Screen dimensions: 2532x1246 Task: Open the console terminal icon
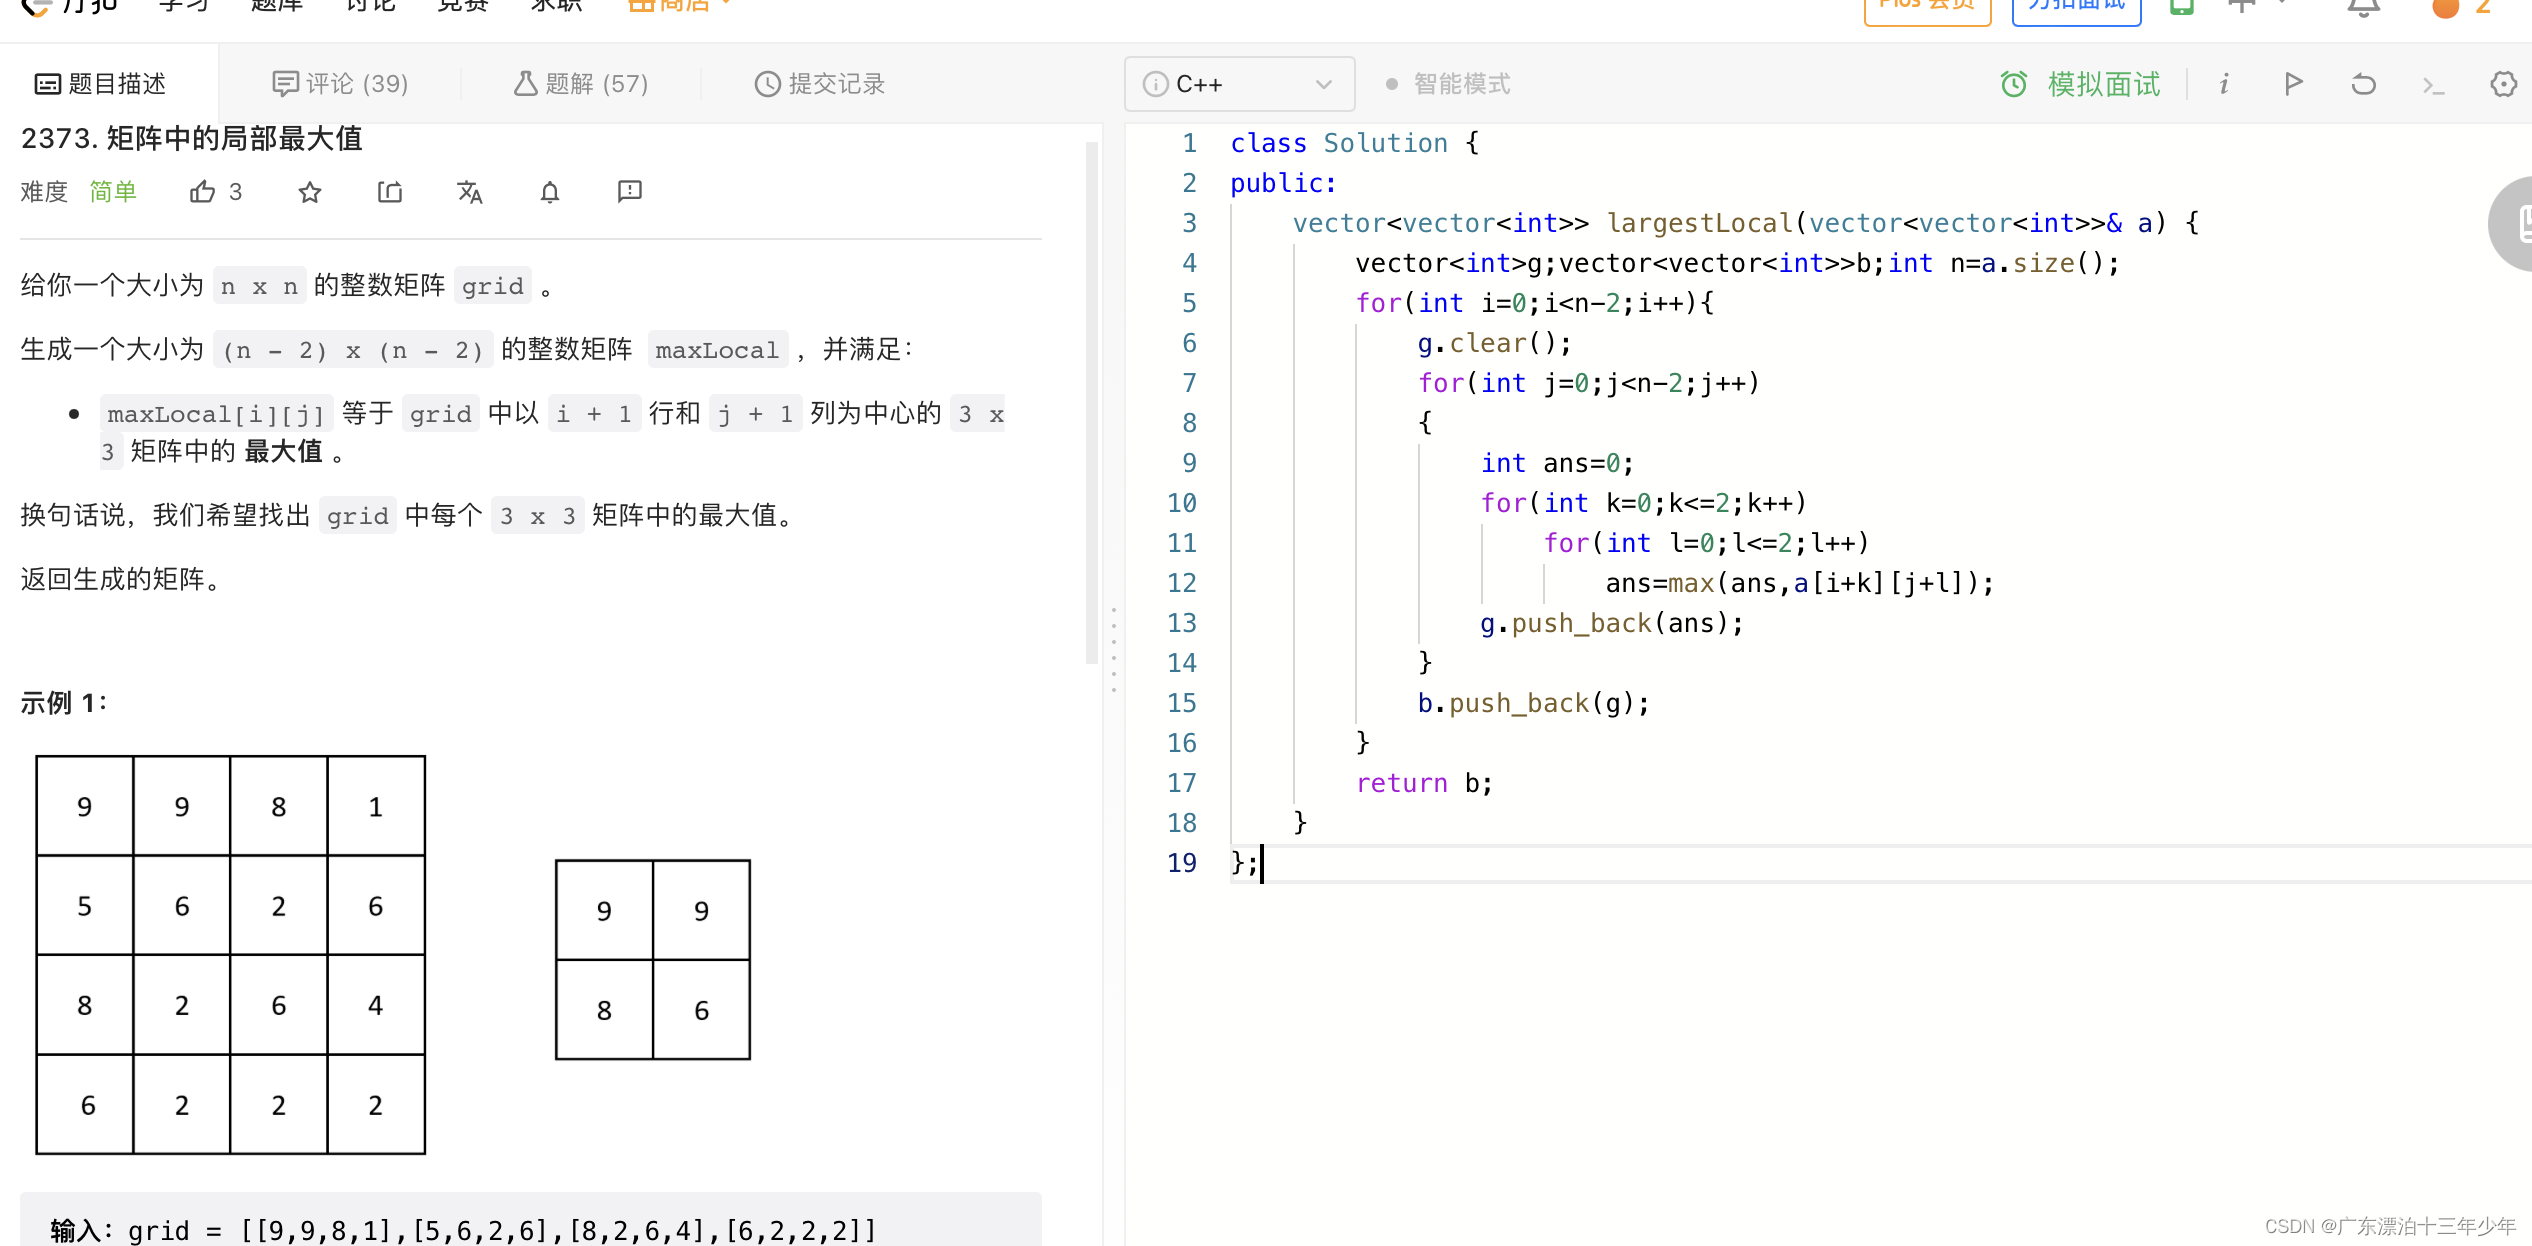tap(2434, 86)
